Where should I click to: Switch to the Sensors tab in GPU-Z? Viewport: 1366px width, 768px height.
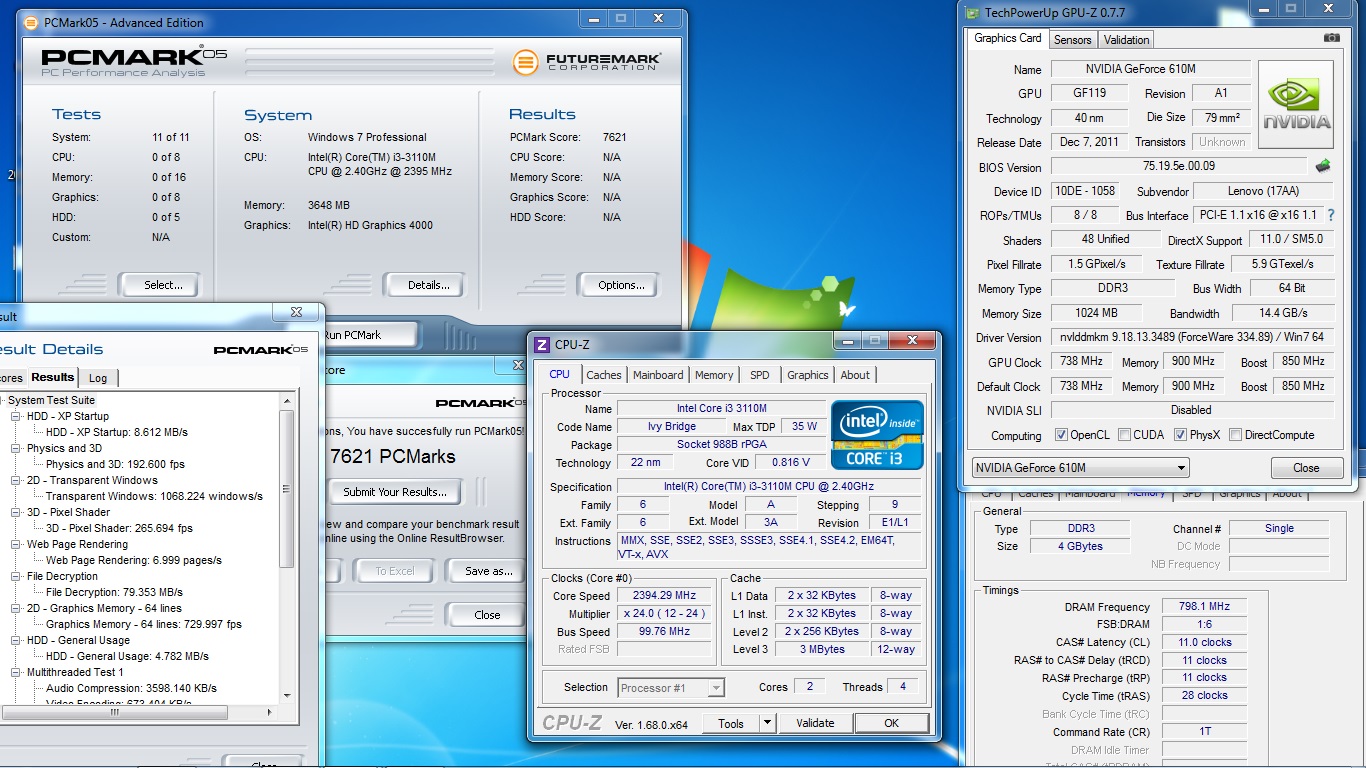(x=1072, y=40)
